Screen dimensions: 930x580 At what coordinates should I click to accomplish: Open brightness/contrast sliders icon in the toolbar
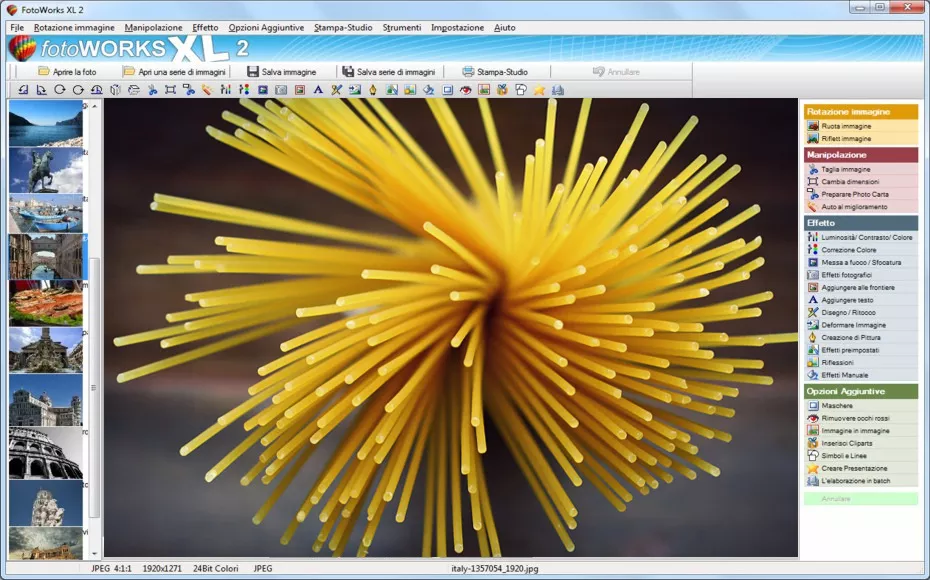[225, 90]
